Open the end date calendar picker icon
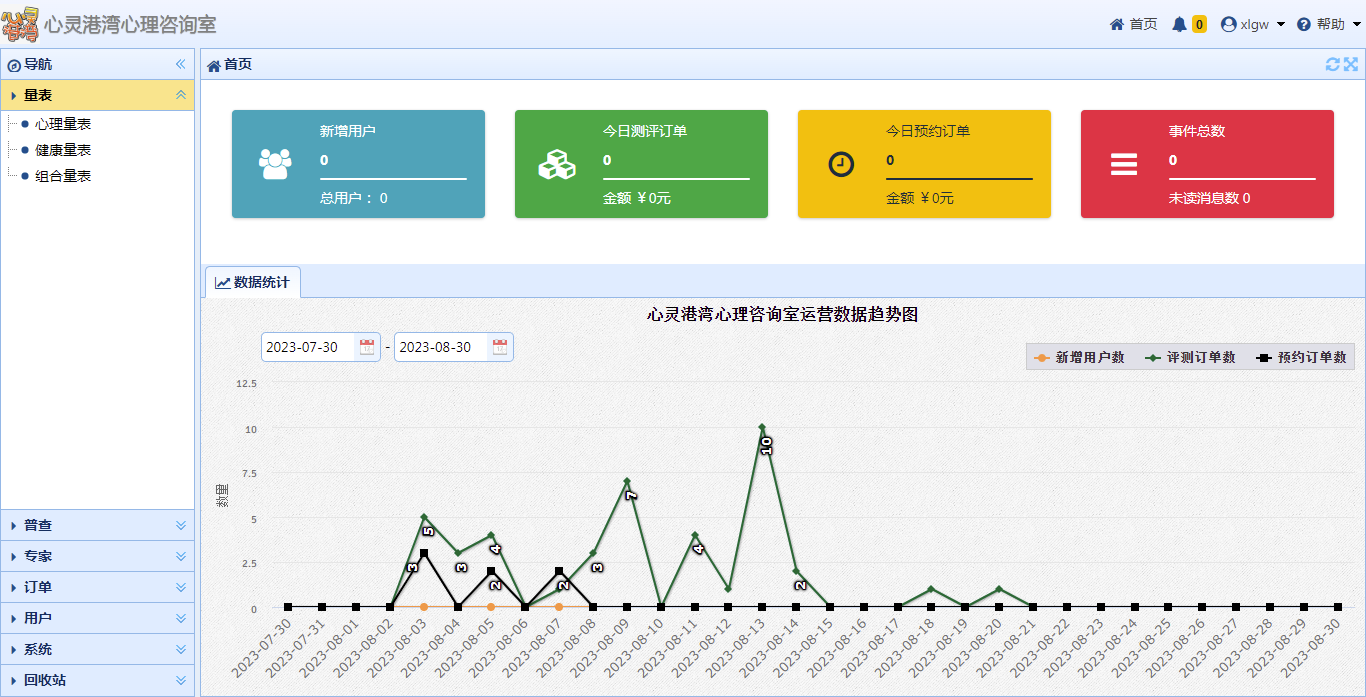 [x=500, y=347]
